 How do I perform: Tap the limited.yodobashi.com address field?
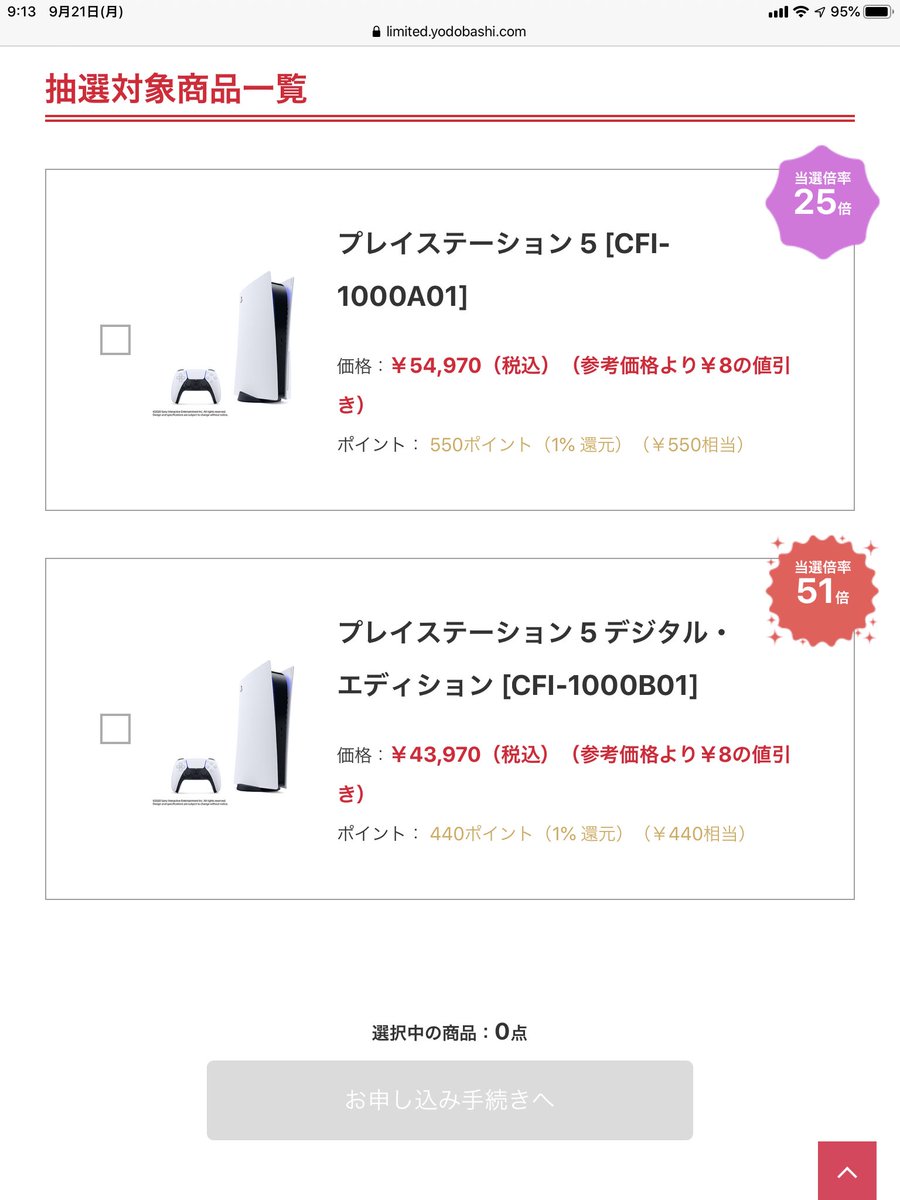tap(450, 32)
